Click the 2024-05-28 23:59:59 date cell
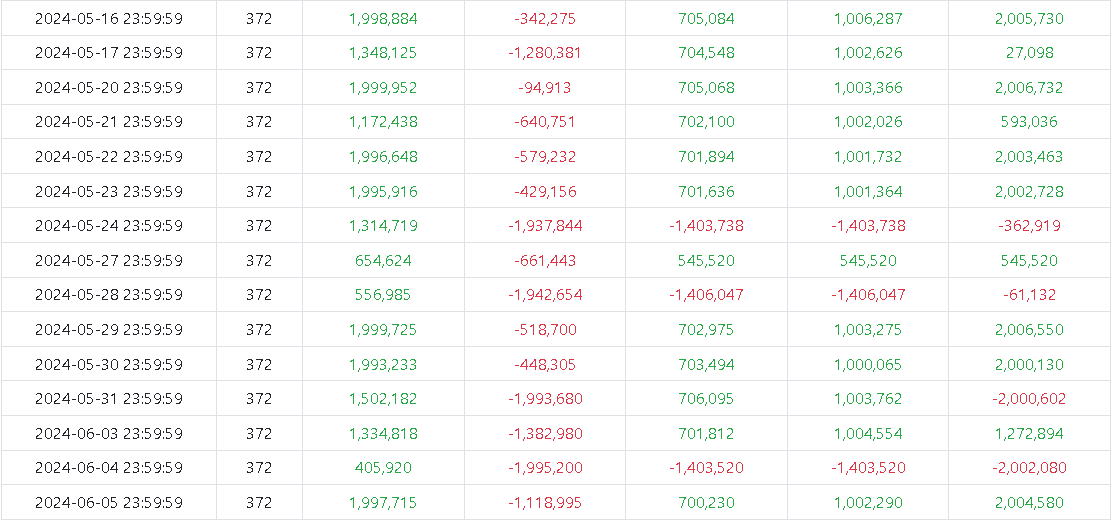This screenshot has width=1114, height=522. point(108,295)
